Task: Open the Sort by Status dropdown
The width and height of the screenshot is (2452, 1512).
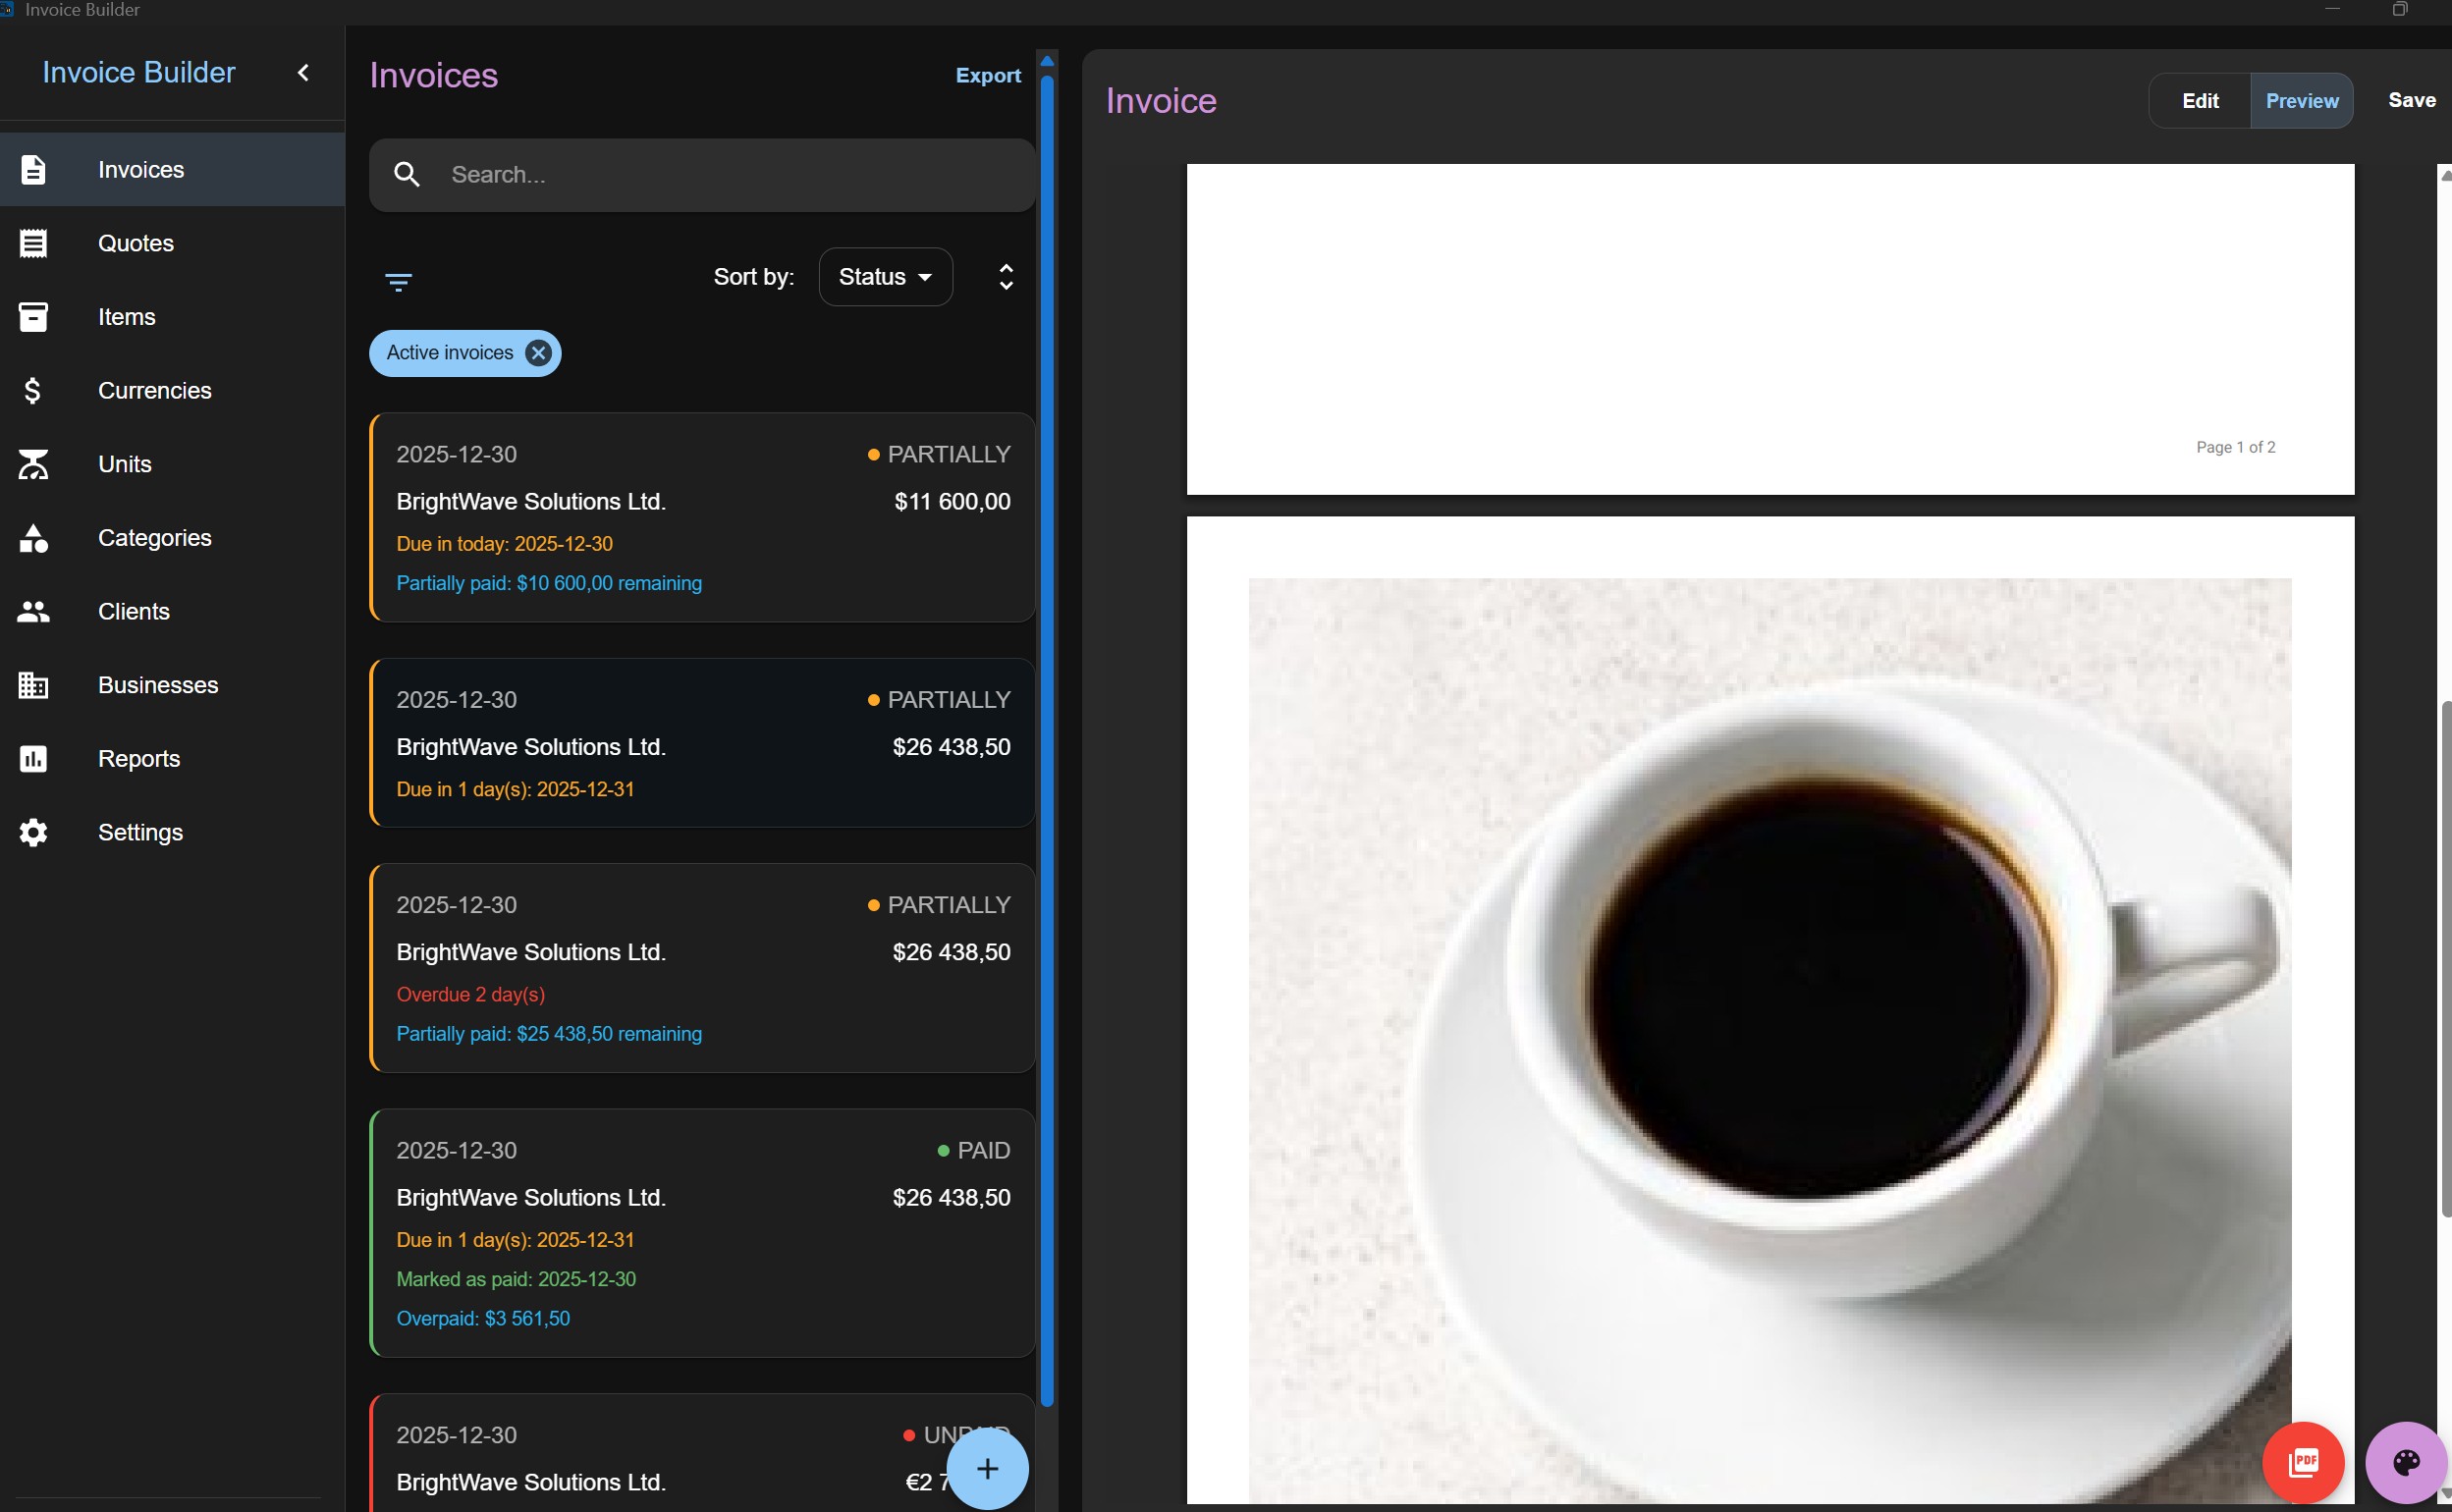Action: tap(885, 277)
